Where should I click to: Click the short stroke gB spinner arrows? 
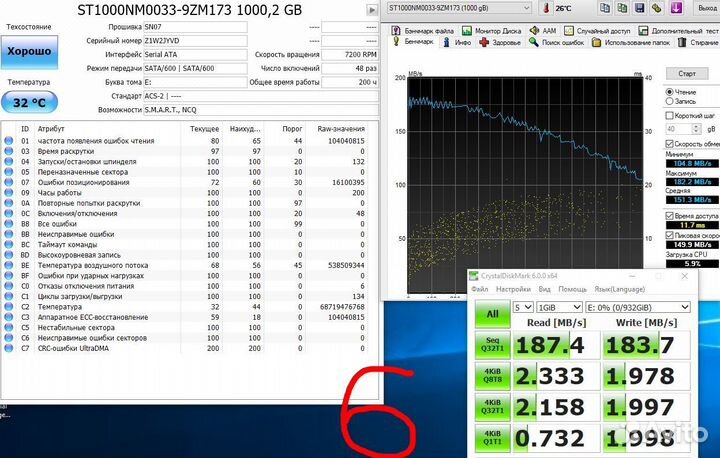coord(696,129)
